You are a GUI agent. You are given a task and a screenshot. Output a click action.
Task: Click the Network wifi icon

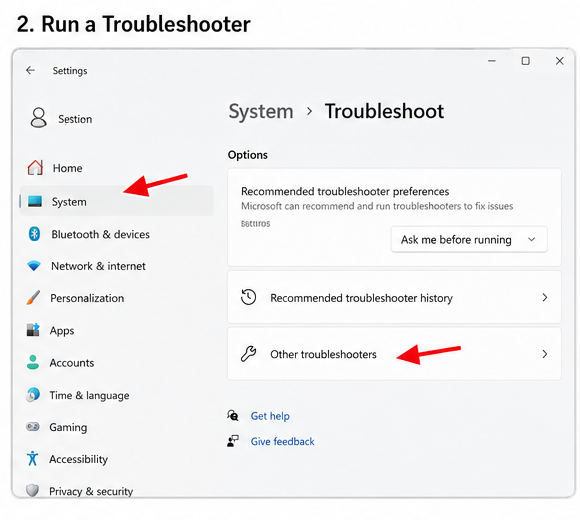pos(34,266)
